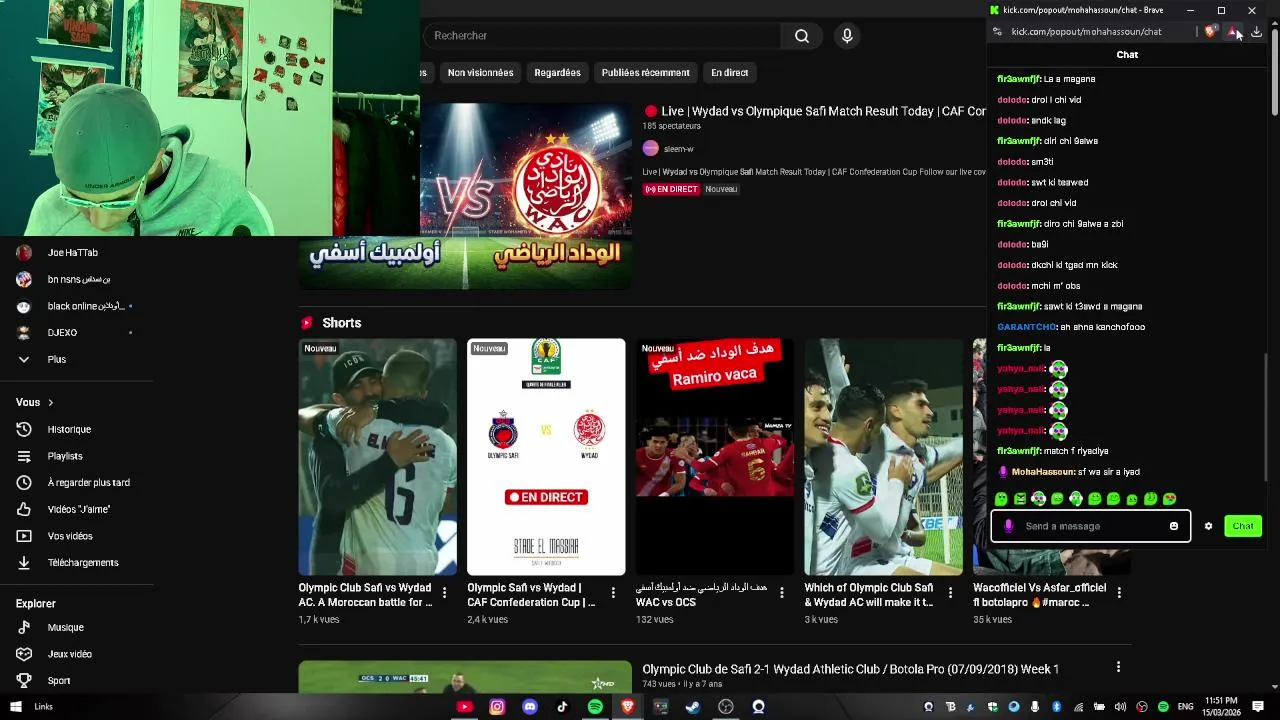Open the Wydad vs Olympique Safi live thumbnail
The height and width of the screenshot is (720, 1280).
point(465,196)
